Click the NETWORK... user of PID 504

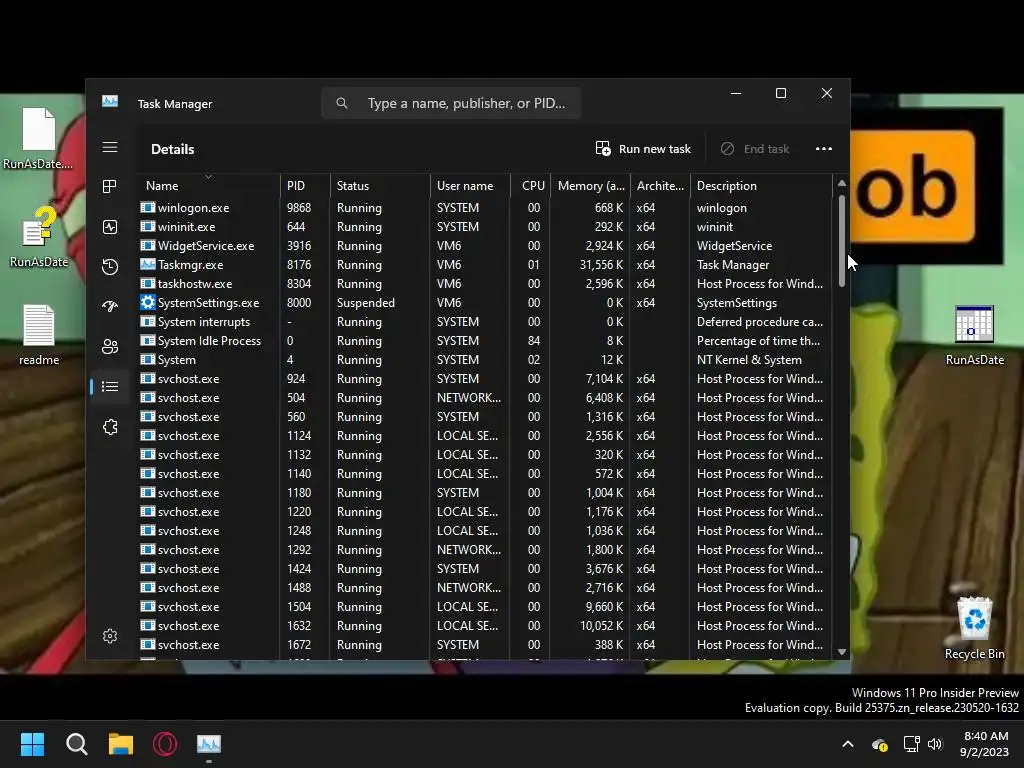tap(469, 398)
